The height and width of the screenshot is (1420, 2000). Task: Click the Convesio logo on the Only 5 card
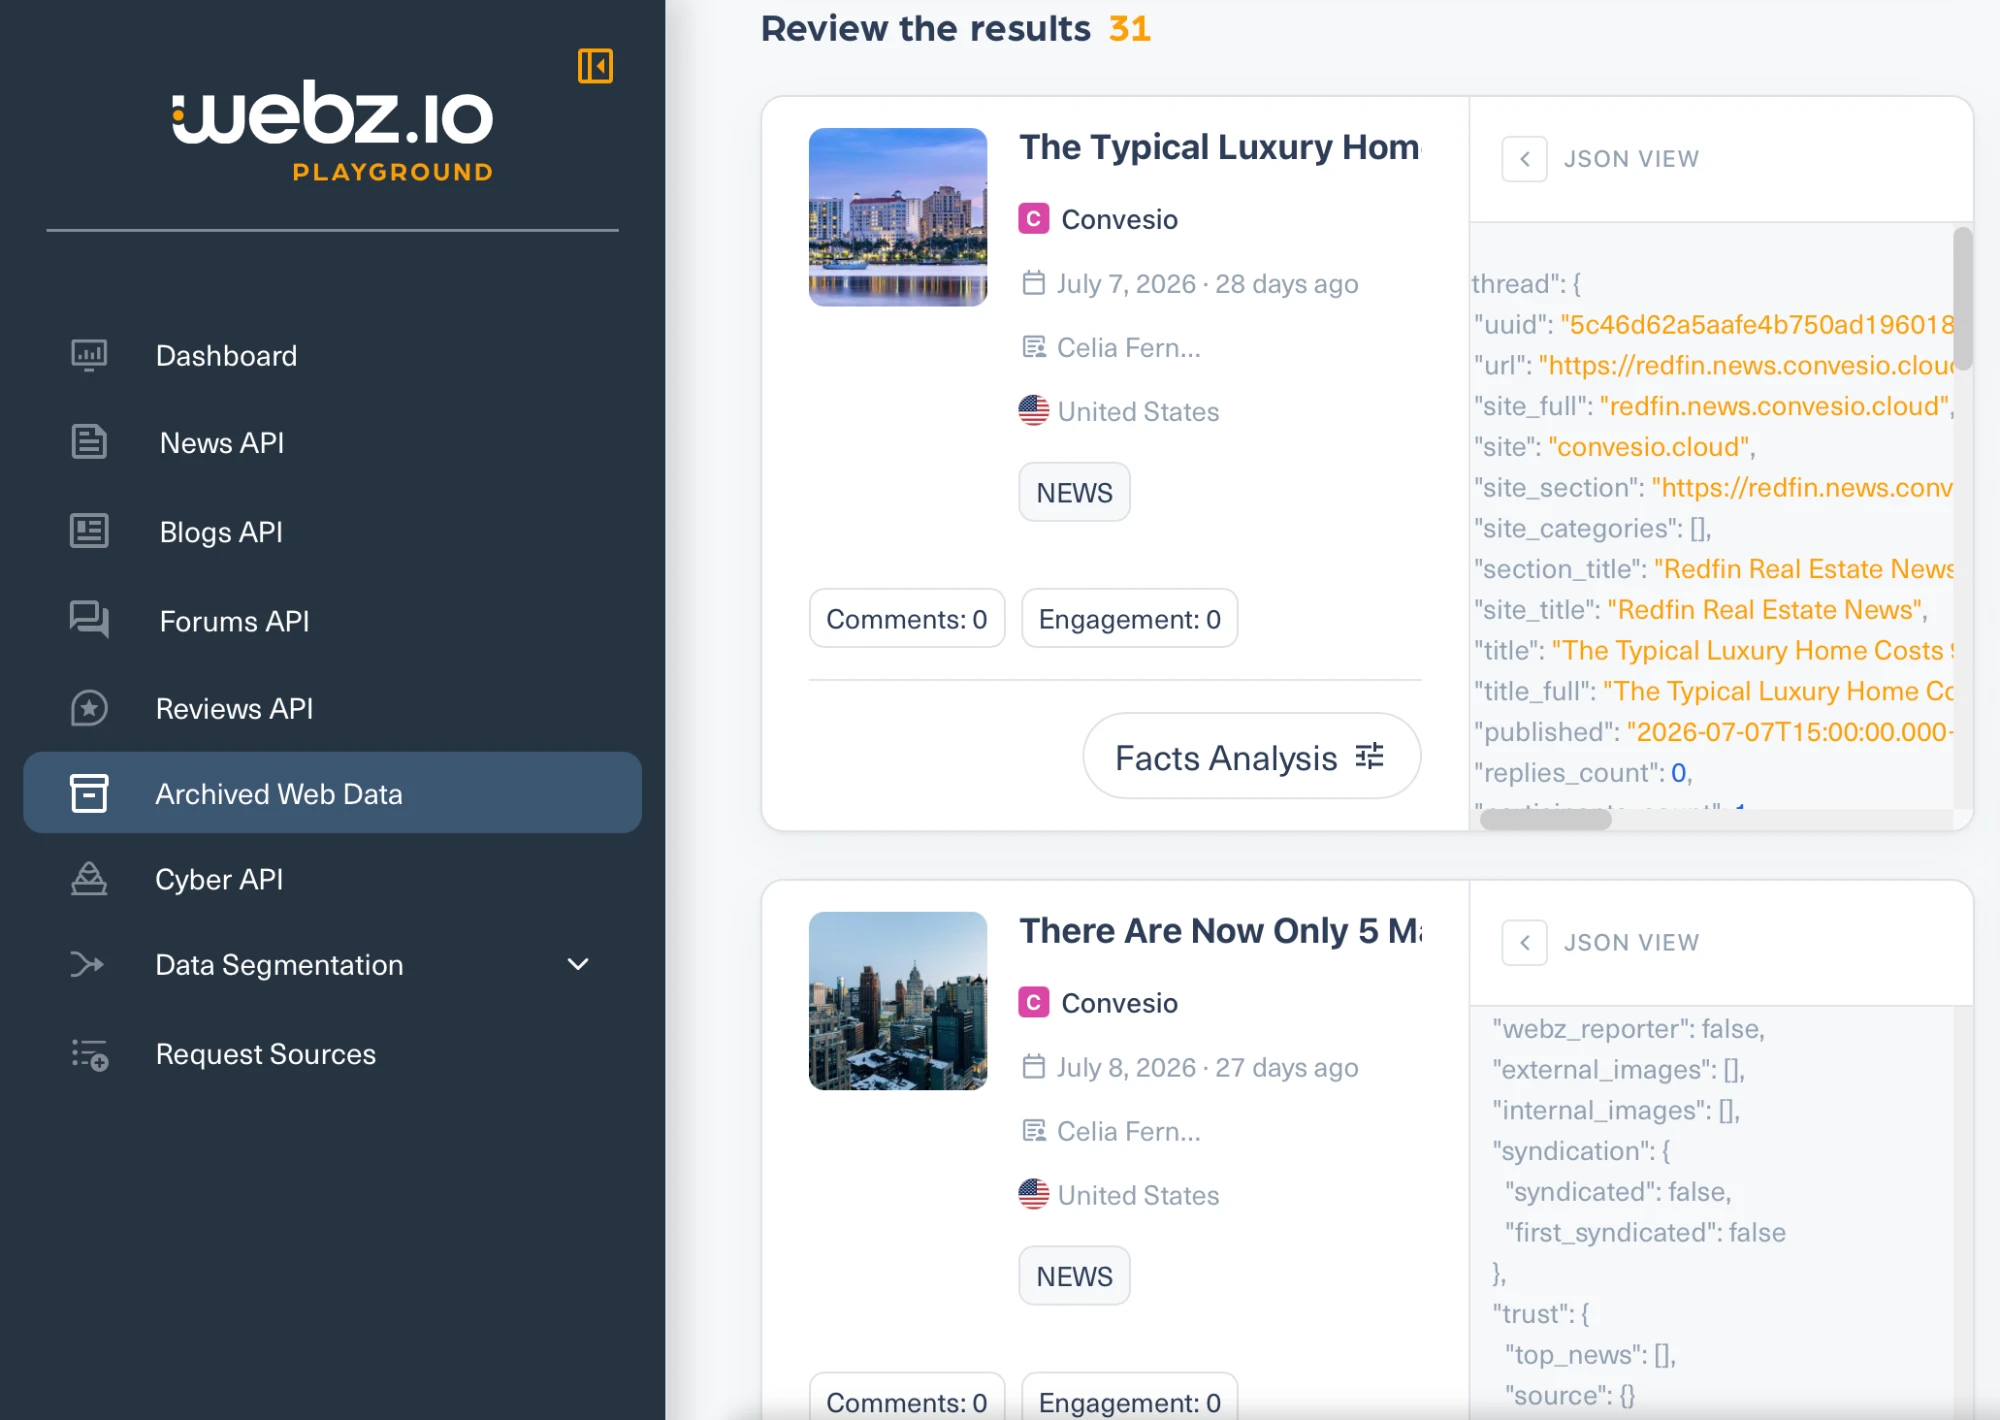point(1034,1002)
